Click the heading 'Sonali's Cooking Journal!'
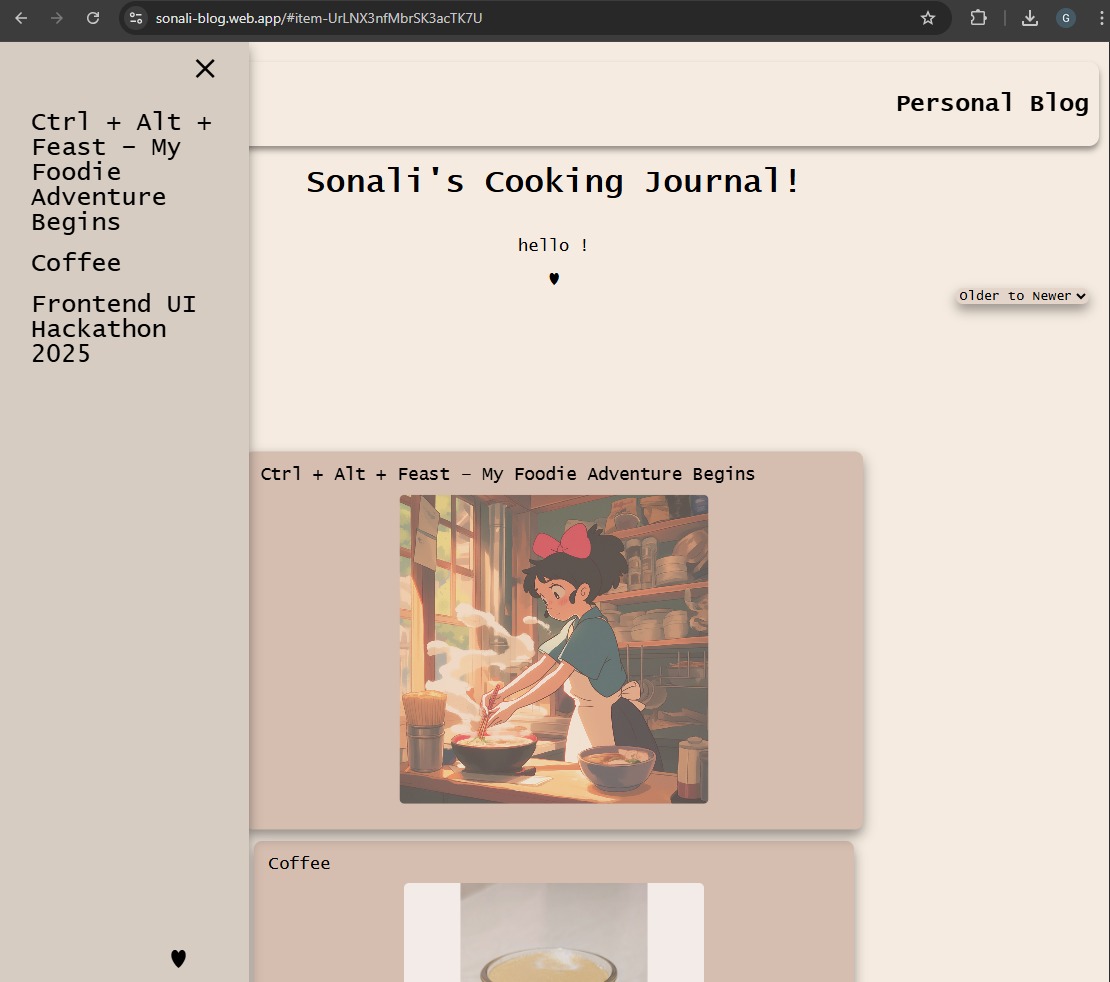 click(x=553, y=182)
